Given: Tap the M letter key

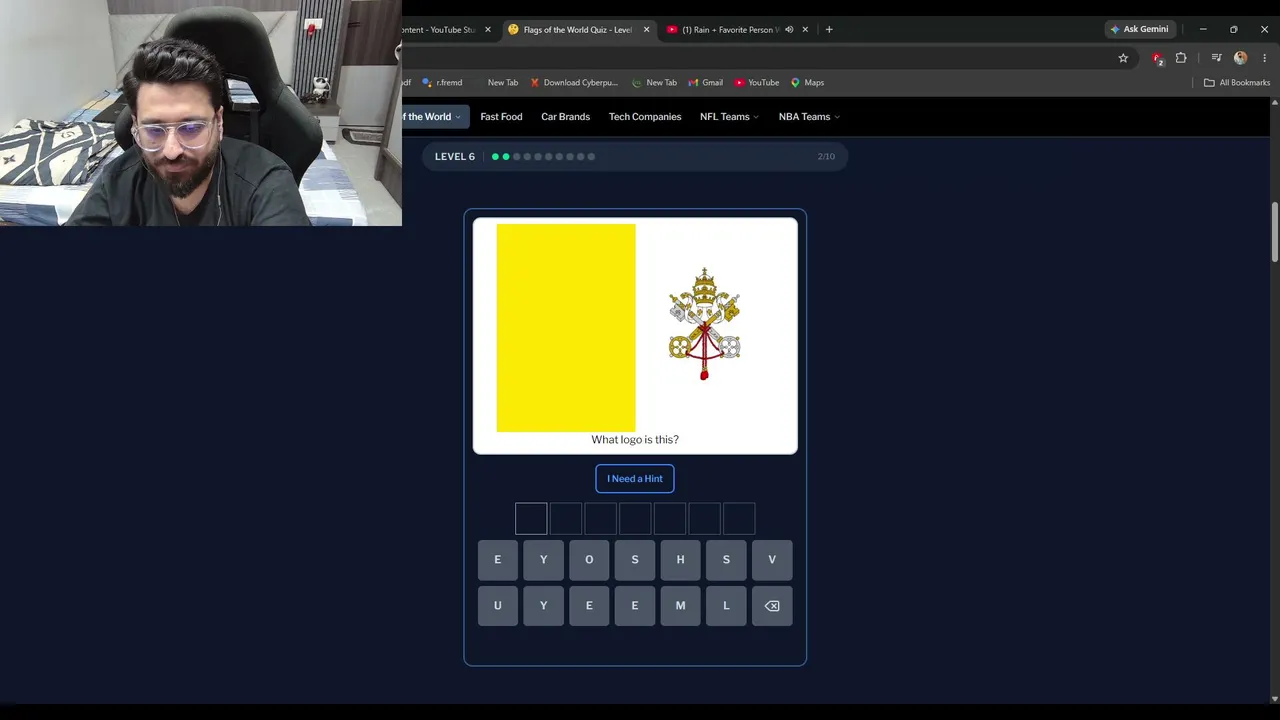Looking at the screenshot, I should 680,606.
